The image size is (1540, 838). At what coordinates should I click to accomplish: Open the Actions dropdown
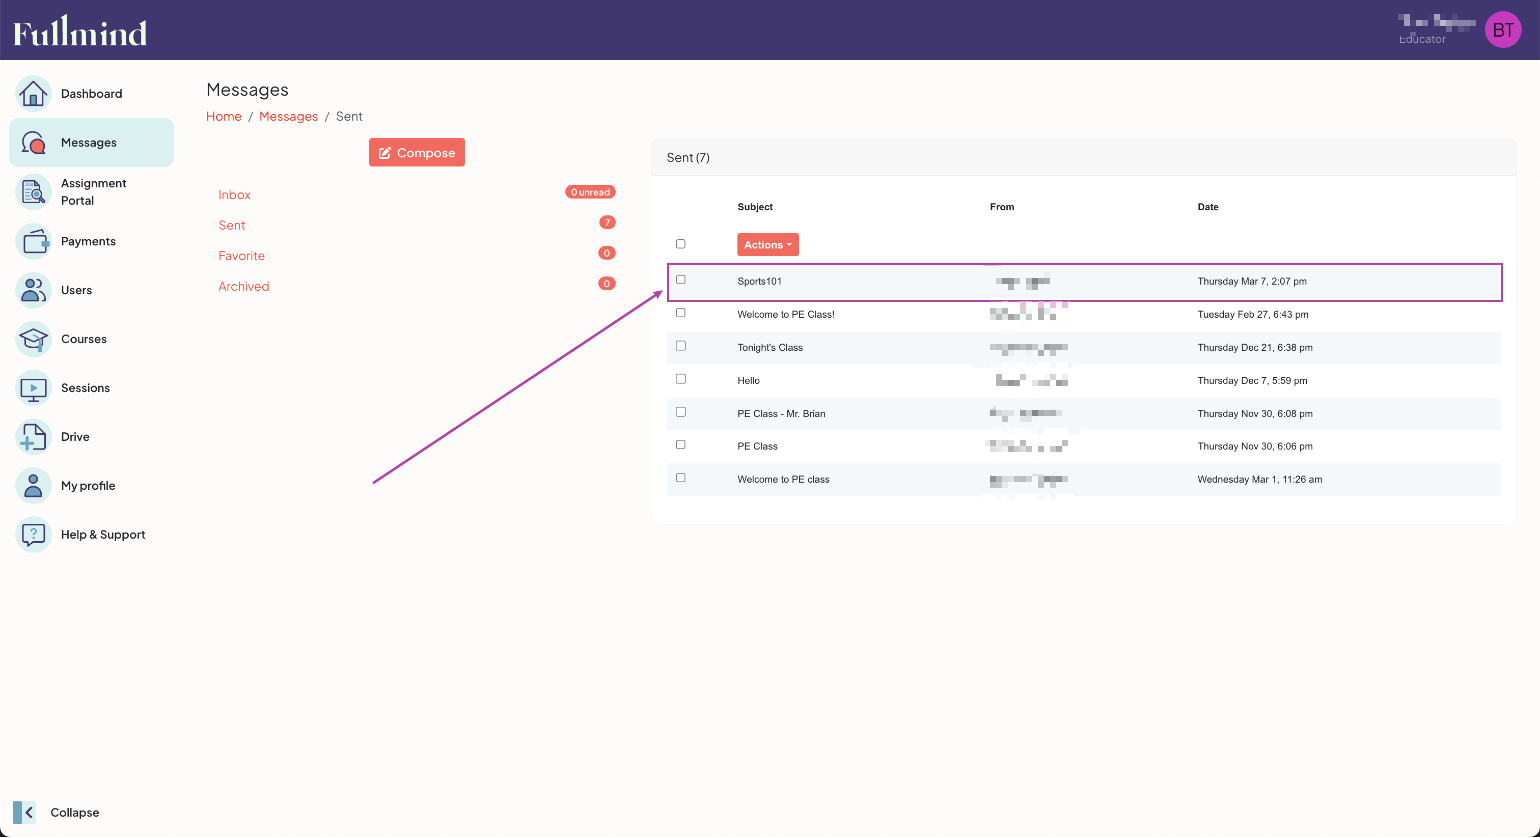(767, 245)
